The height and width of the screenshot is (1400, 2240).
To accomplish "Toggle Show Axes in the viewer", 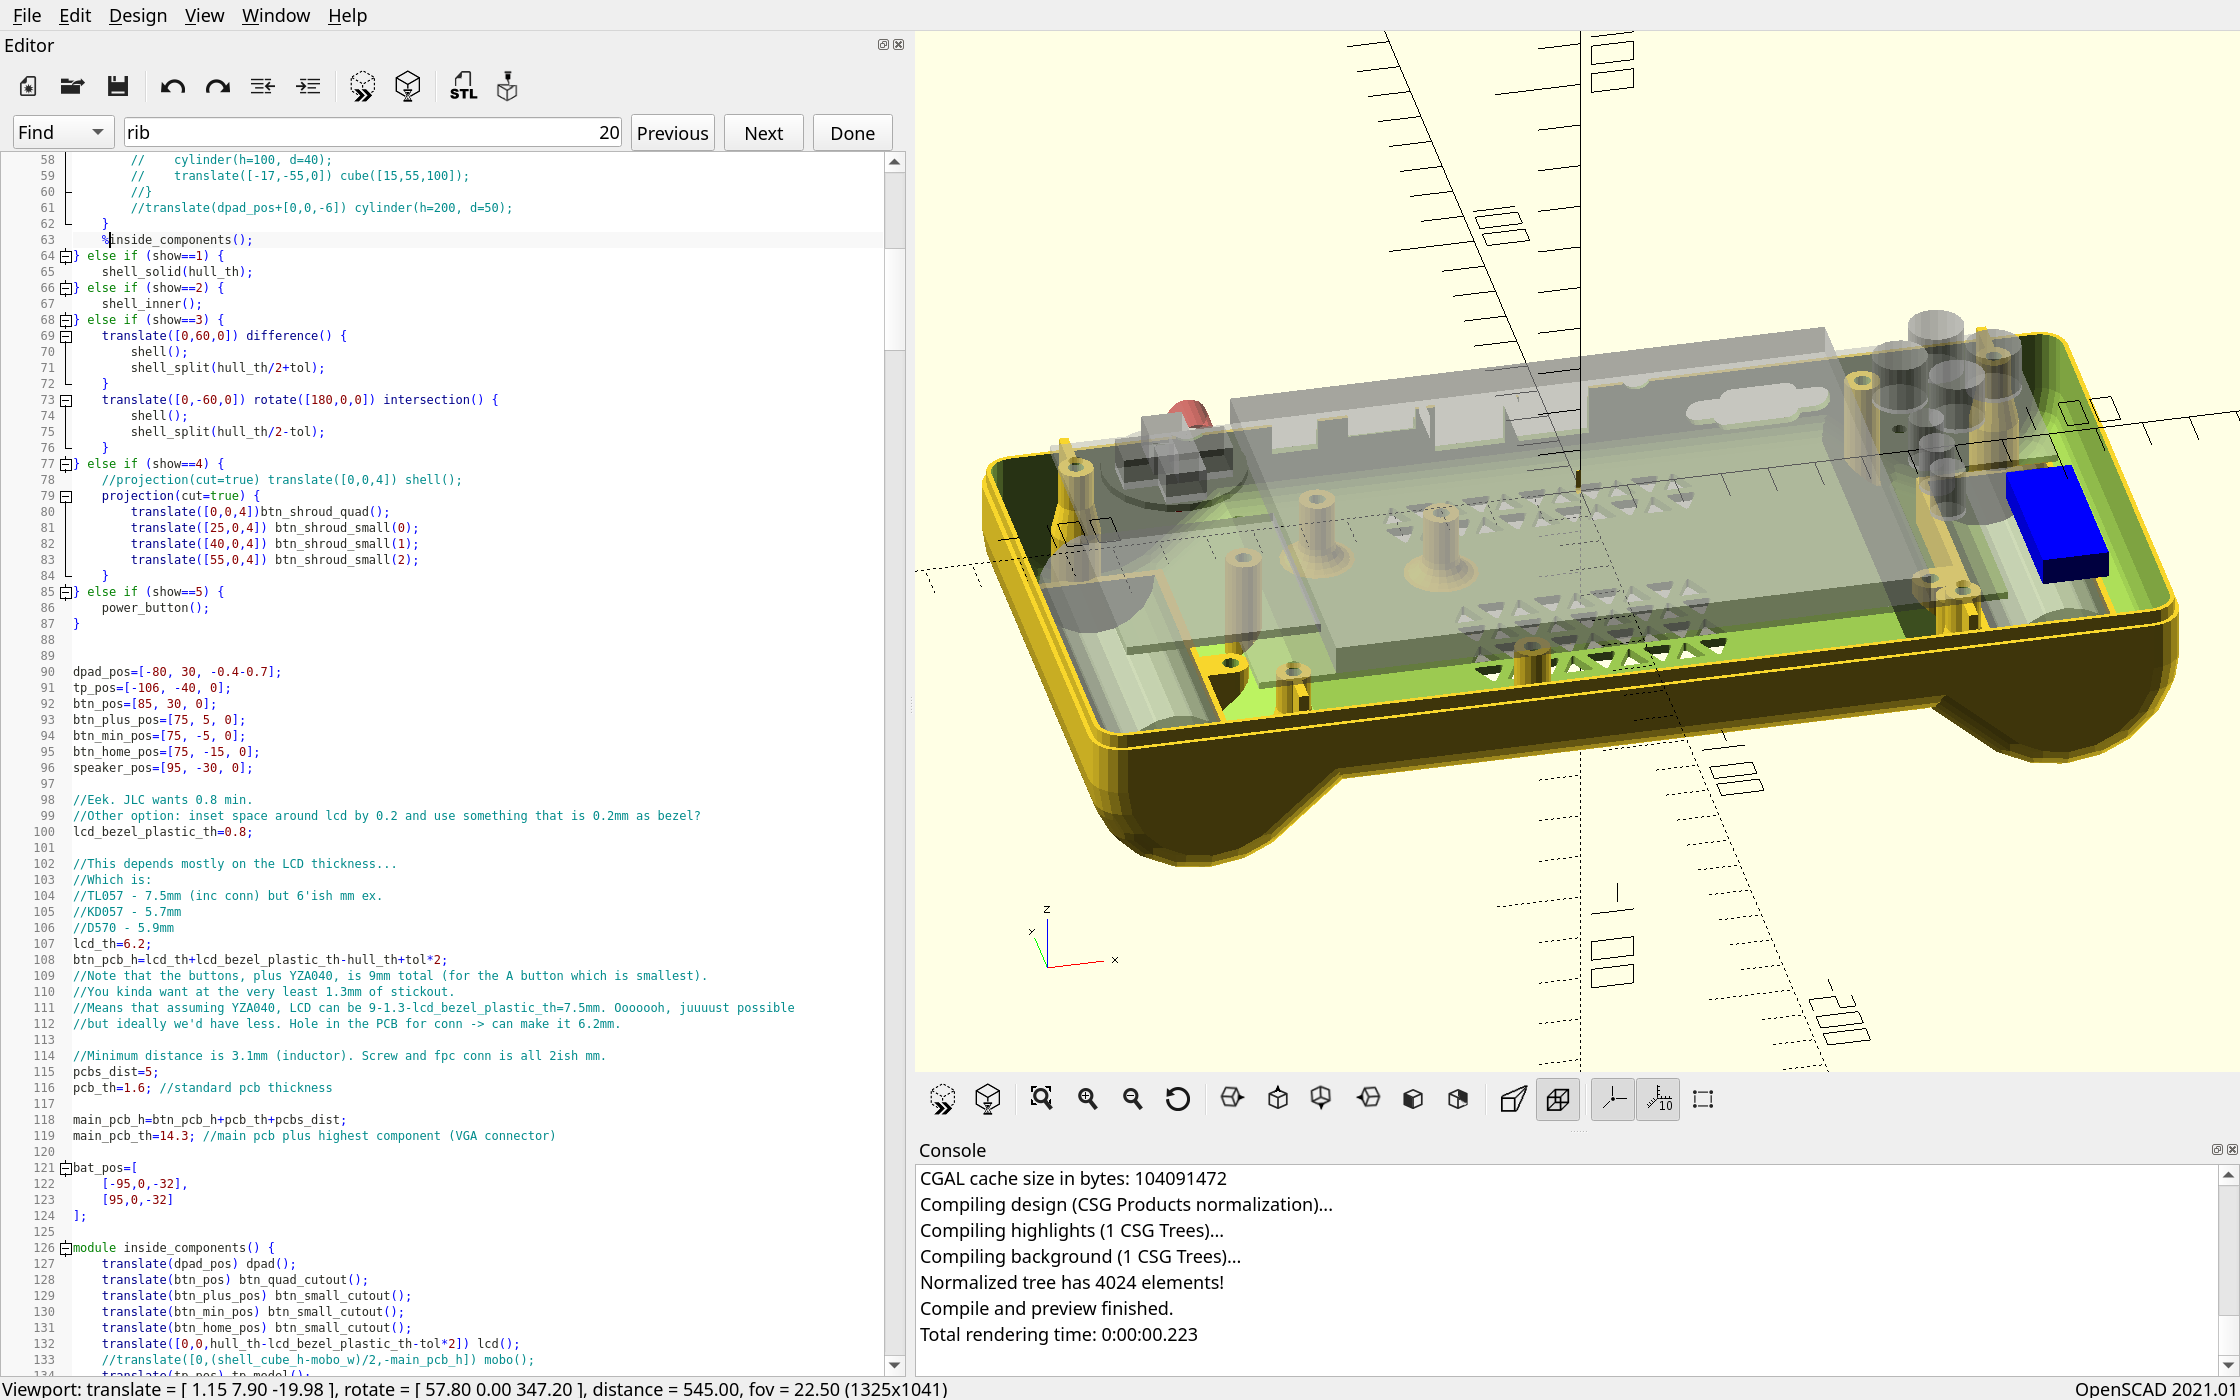I will [x=1613, y=1099].
